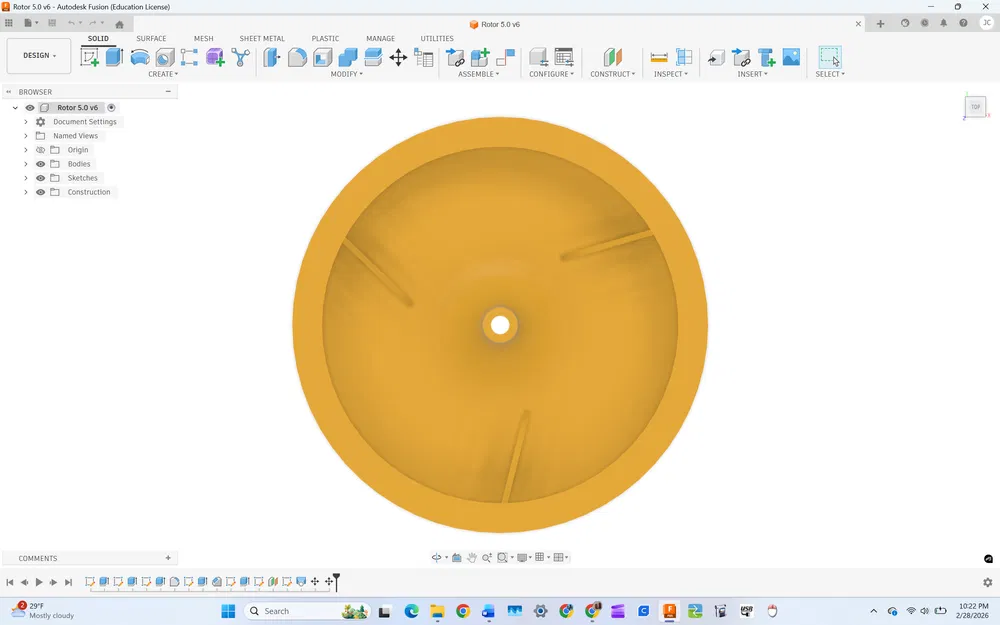The image size is (1000, 625).
Task: Open a new design tab with plus
Action: [880, 24]
